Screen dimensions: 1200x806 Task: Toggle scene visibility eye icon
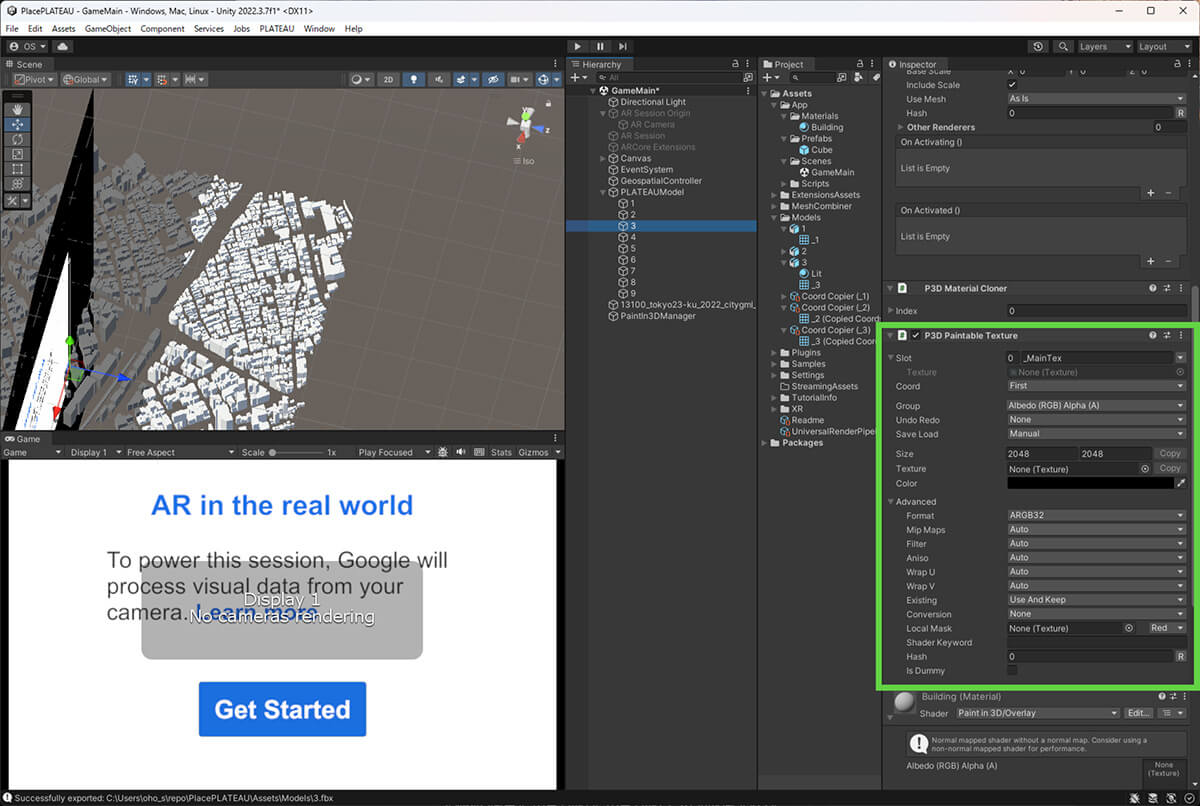point(493,79)
